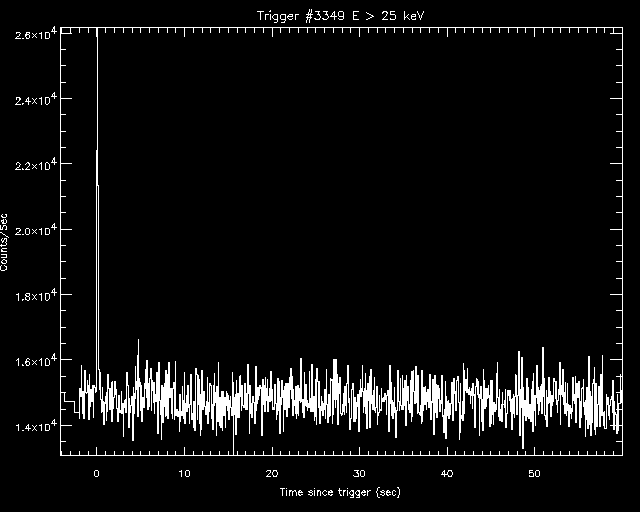Image resolution: width=640 pixels, height=512 pixels.
Task: Click the x-axis tick label 20
Action: [x=272, y=474]
